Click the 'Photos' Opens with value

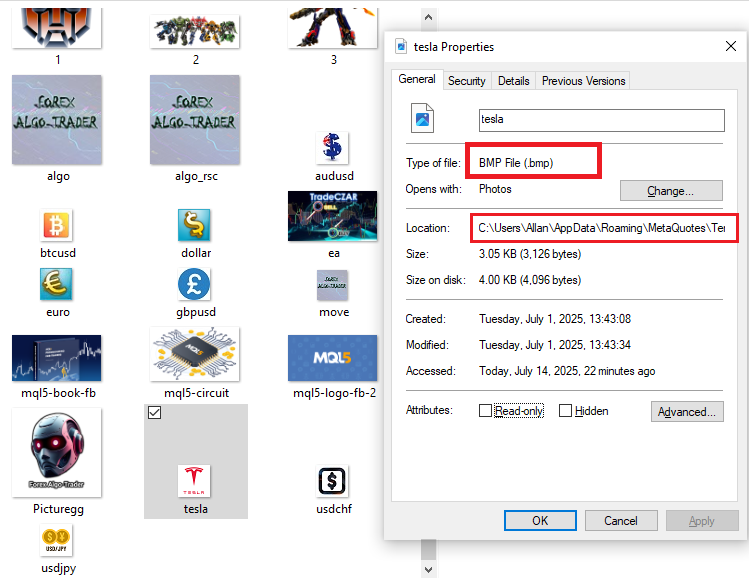click(x=495, y=189)
